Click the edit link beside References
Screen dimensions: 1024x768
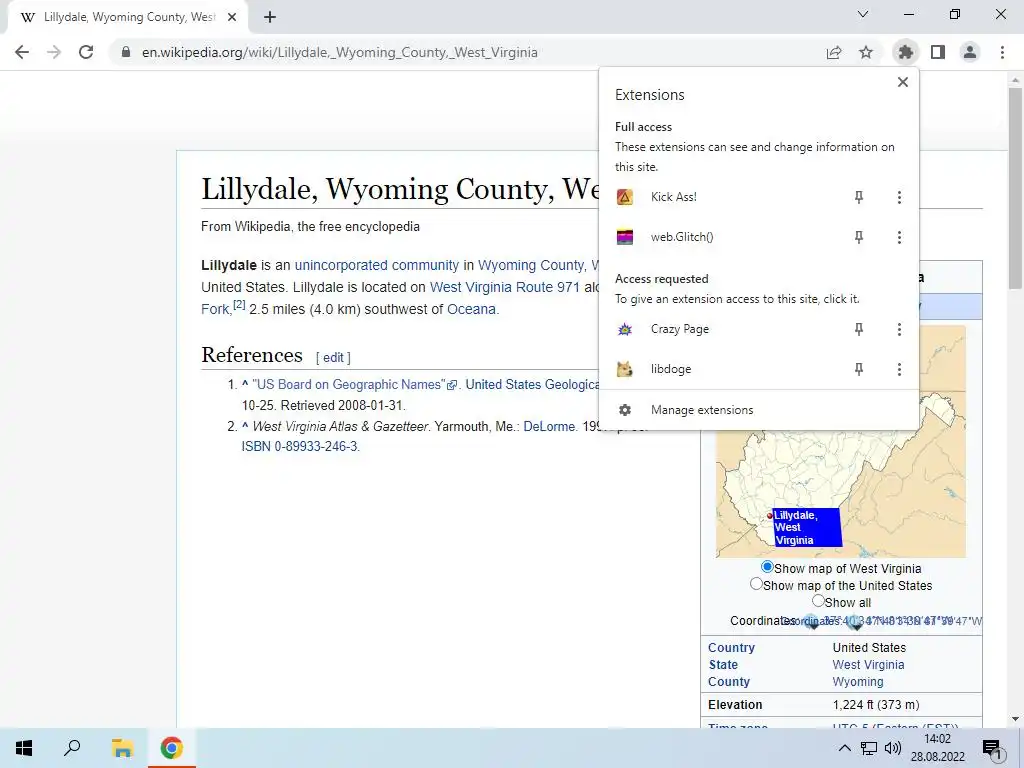(x=333, y=357)
